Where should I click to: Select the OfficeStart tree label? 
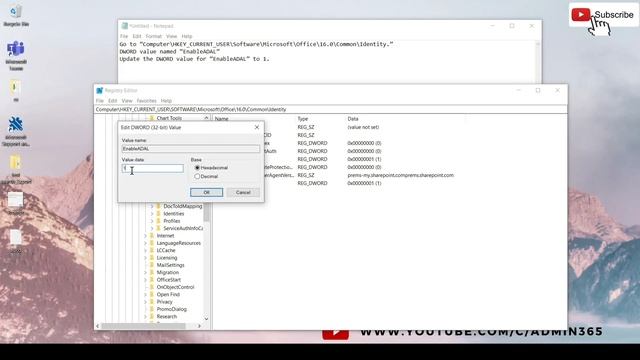click(x=169, y=280)
